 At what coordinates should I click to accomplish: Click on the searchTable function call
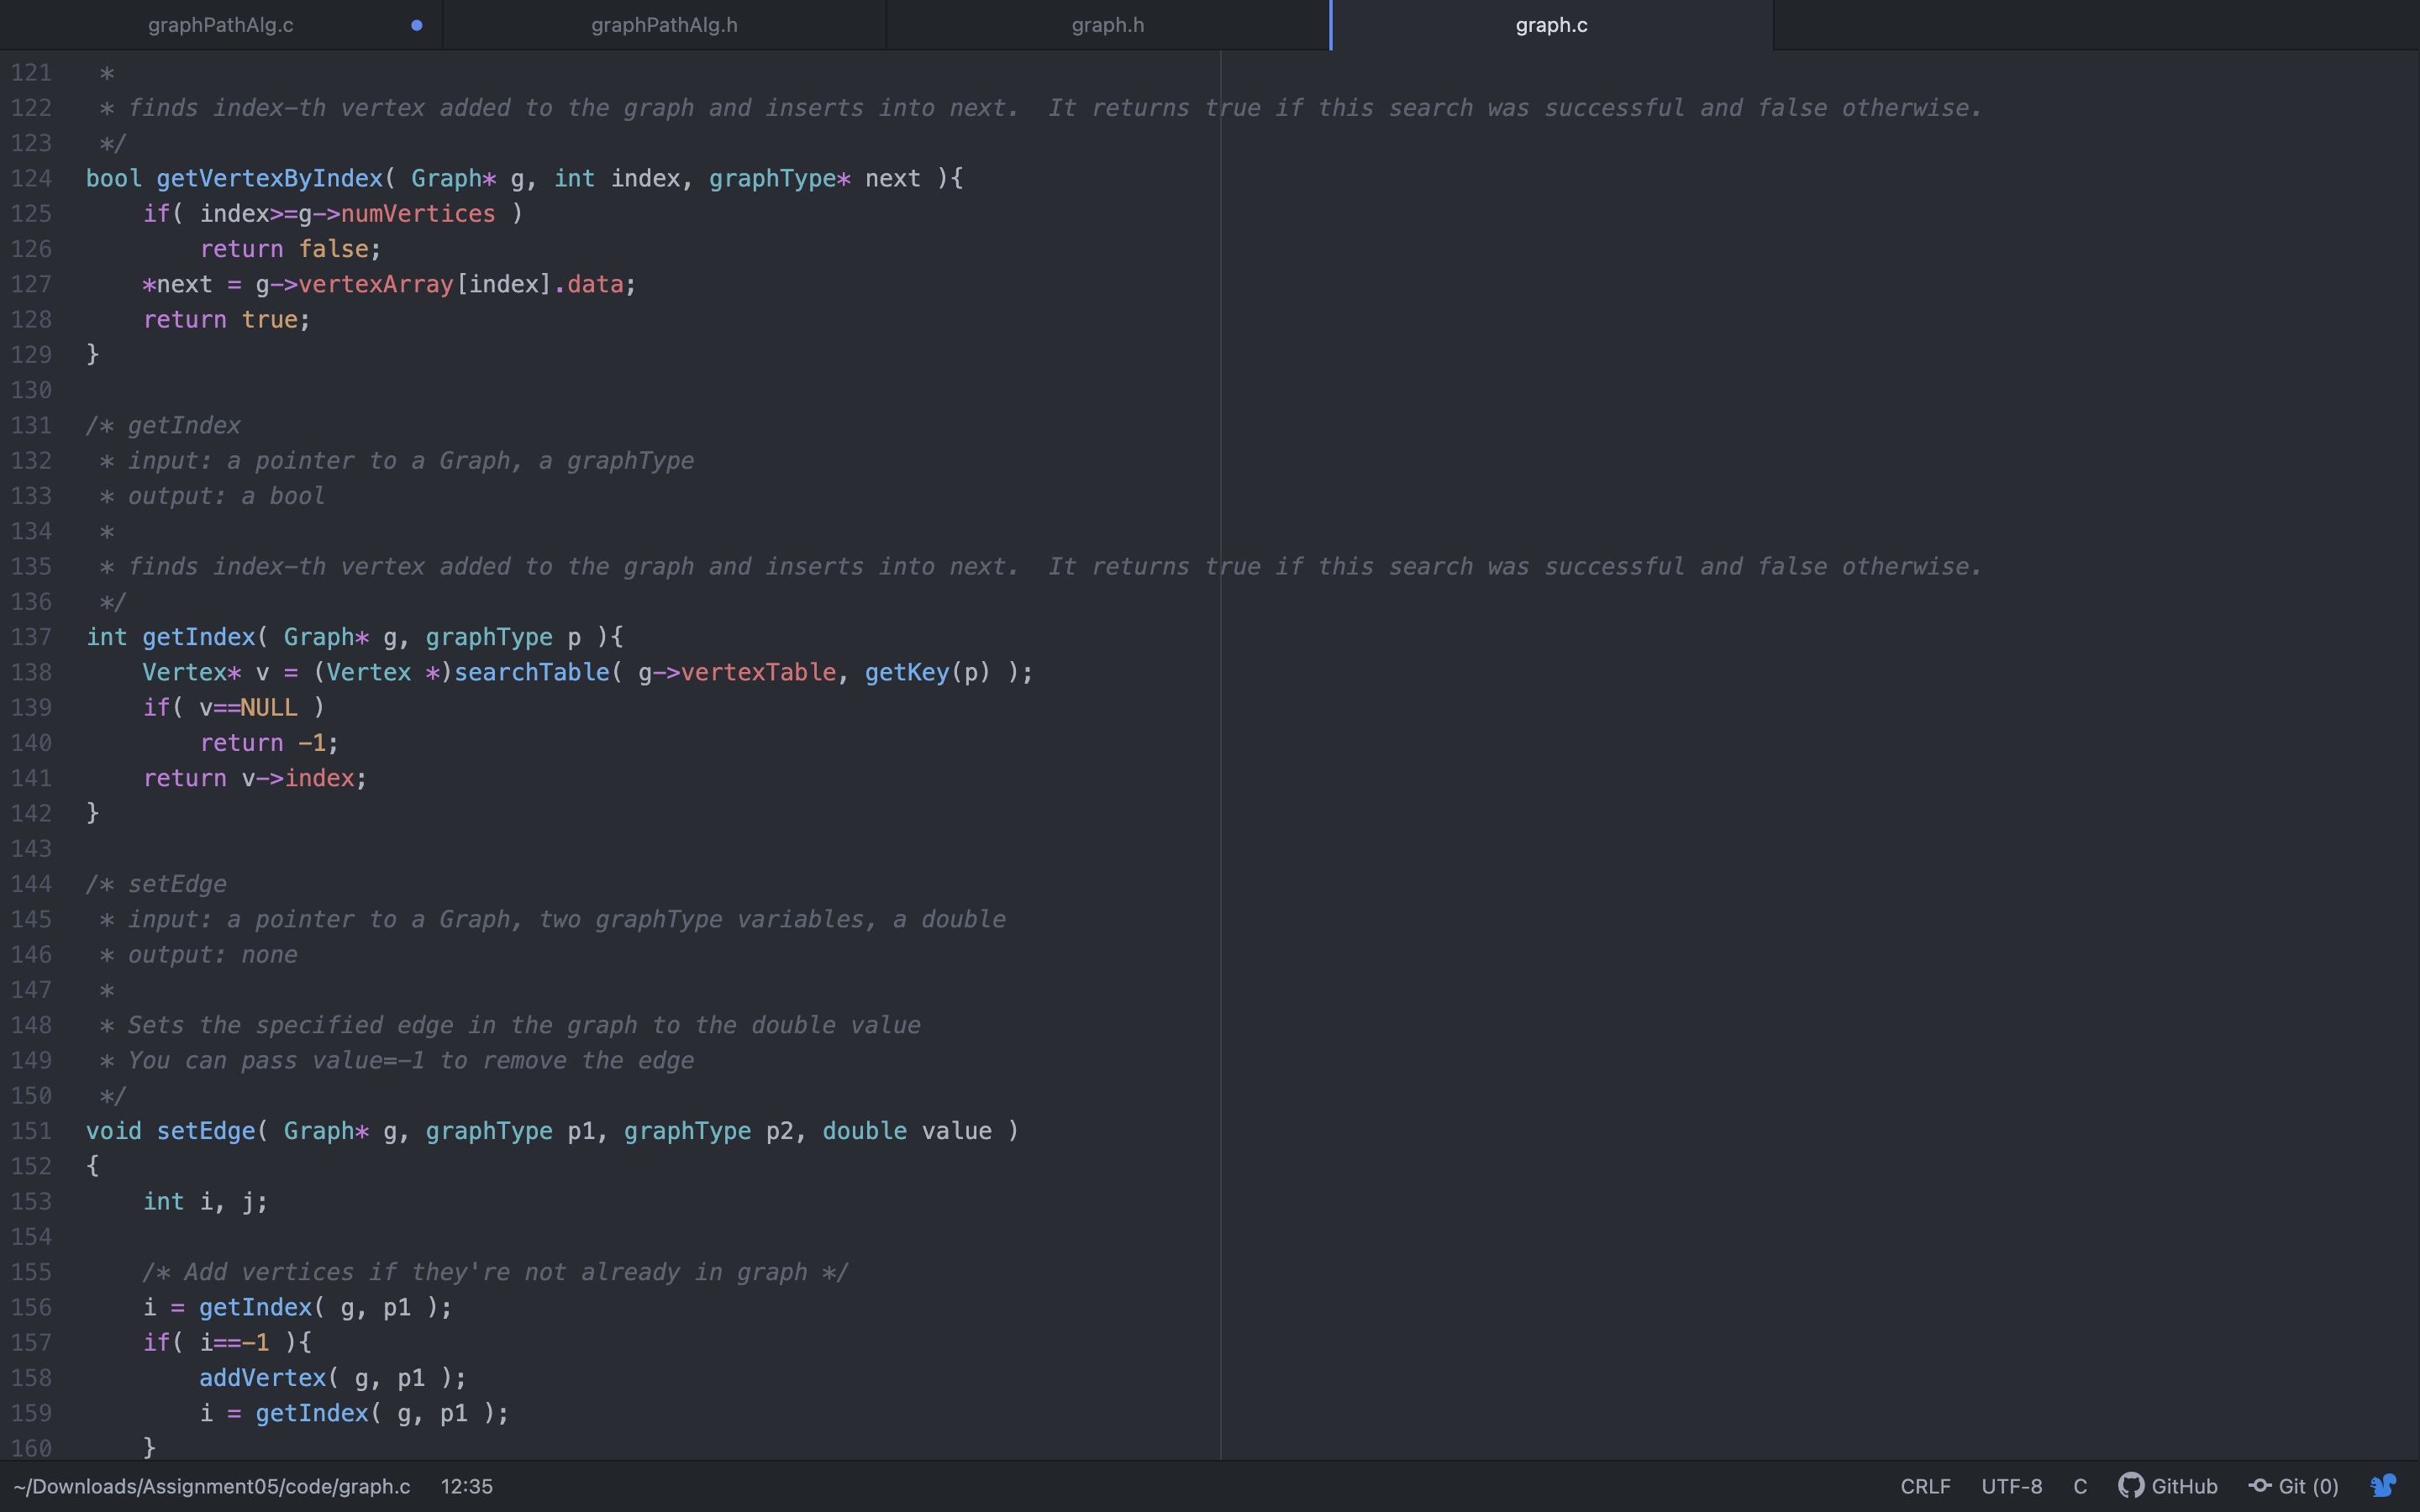(x=531, y=672)
